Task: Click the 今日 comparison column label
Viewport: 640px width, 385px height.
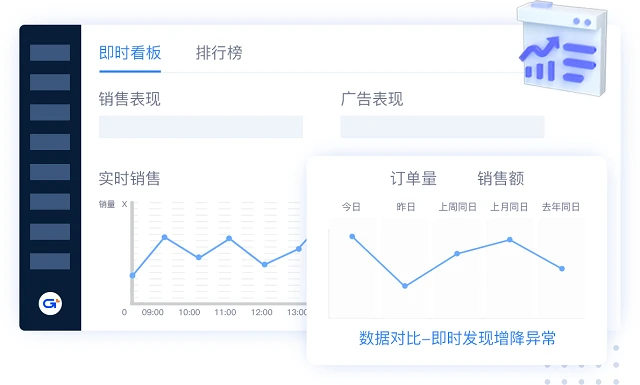Action: 351,207
